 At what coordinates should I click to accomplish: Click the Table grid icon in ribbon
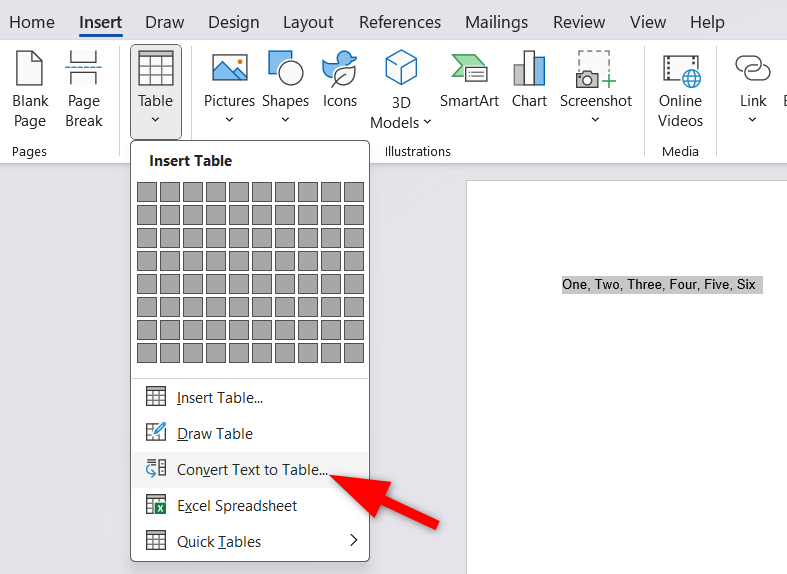point(156,68)
